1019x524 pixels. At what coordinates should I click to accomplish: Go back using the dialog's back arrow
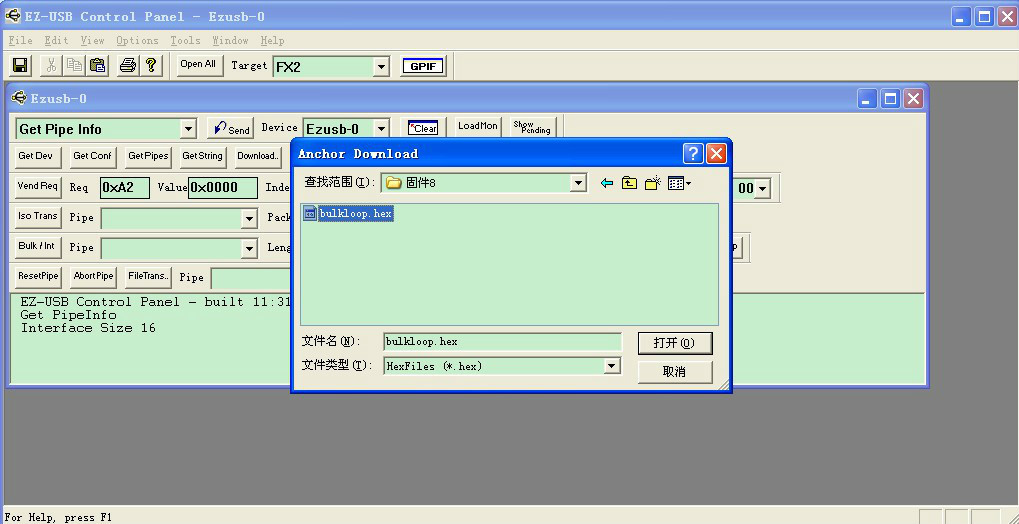[x=606, y=183]
